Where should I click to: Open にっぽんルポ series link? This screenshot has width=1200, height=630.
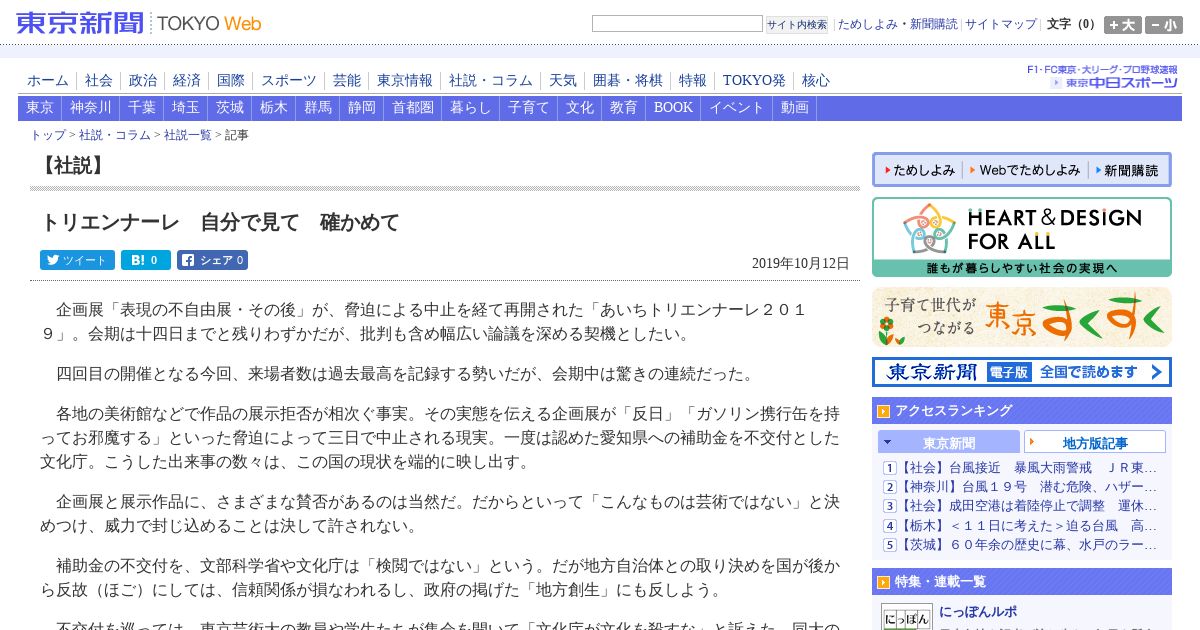[978, 612]
